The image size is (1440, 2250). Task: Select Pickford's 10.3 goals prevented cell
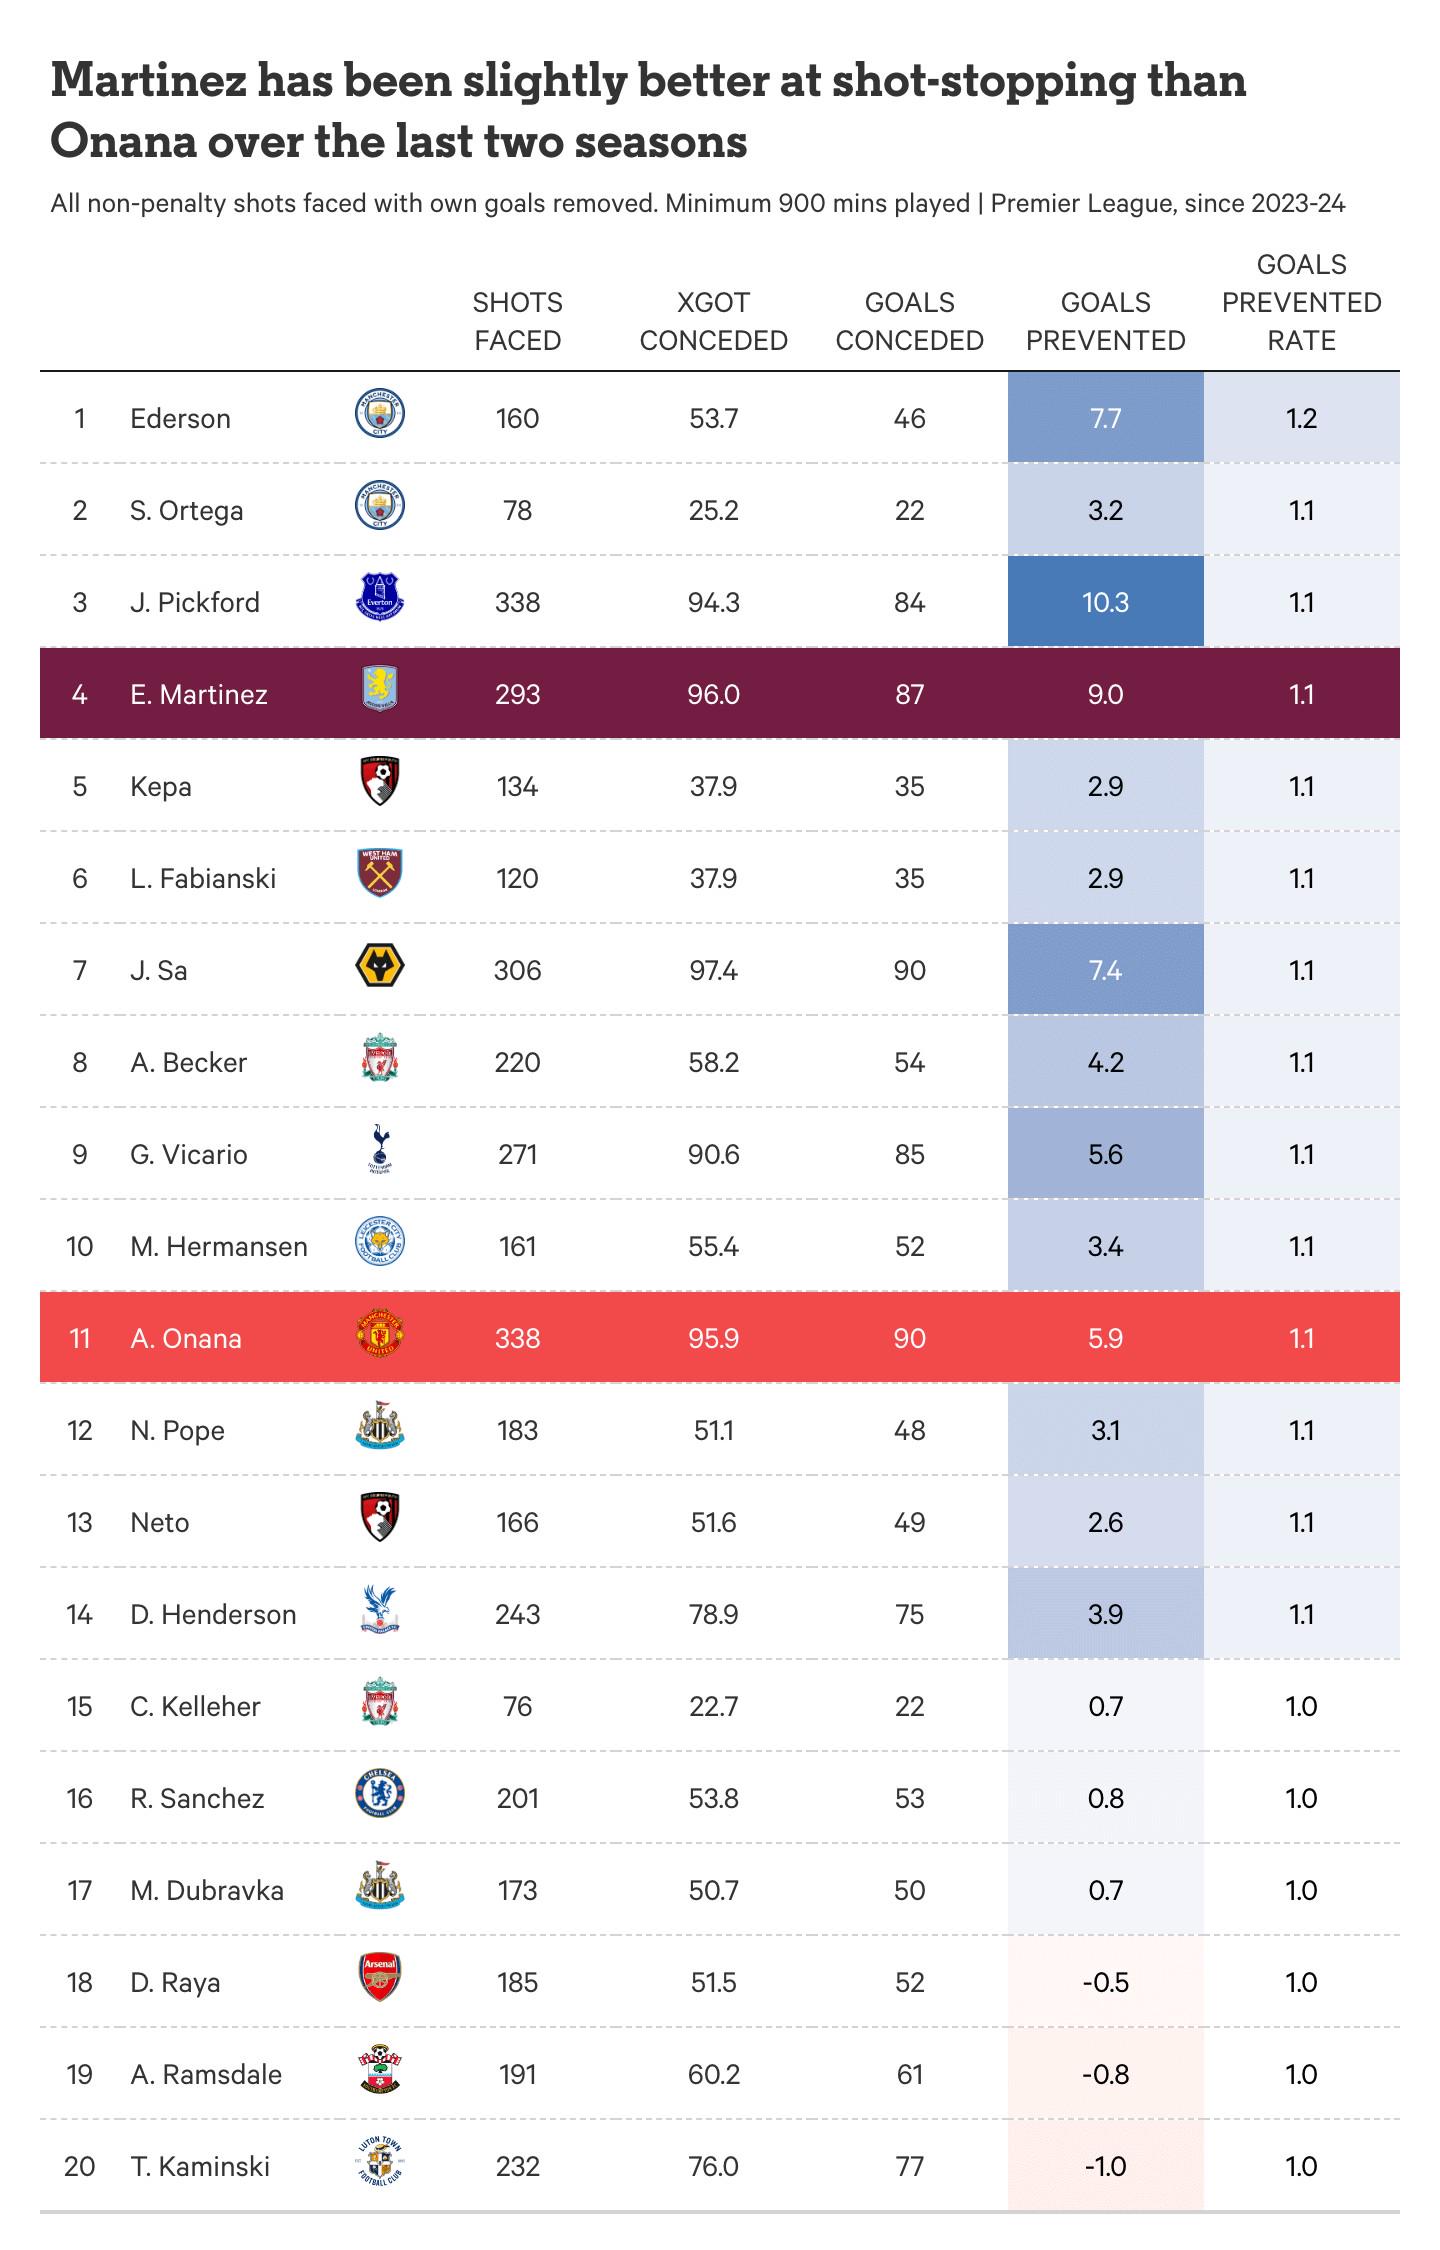pyautogui.click(x=1106, y=602)
